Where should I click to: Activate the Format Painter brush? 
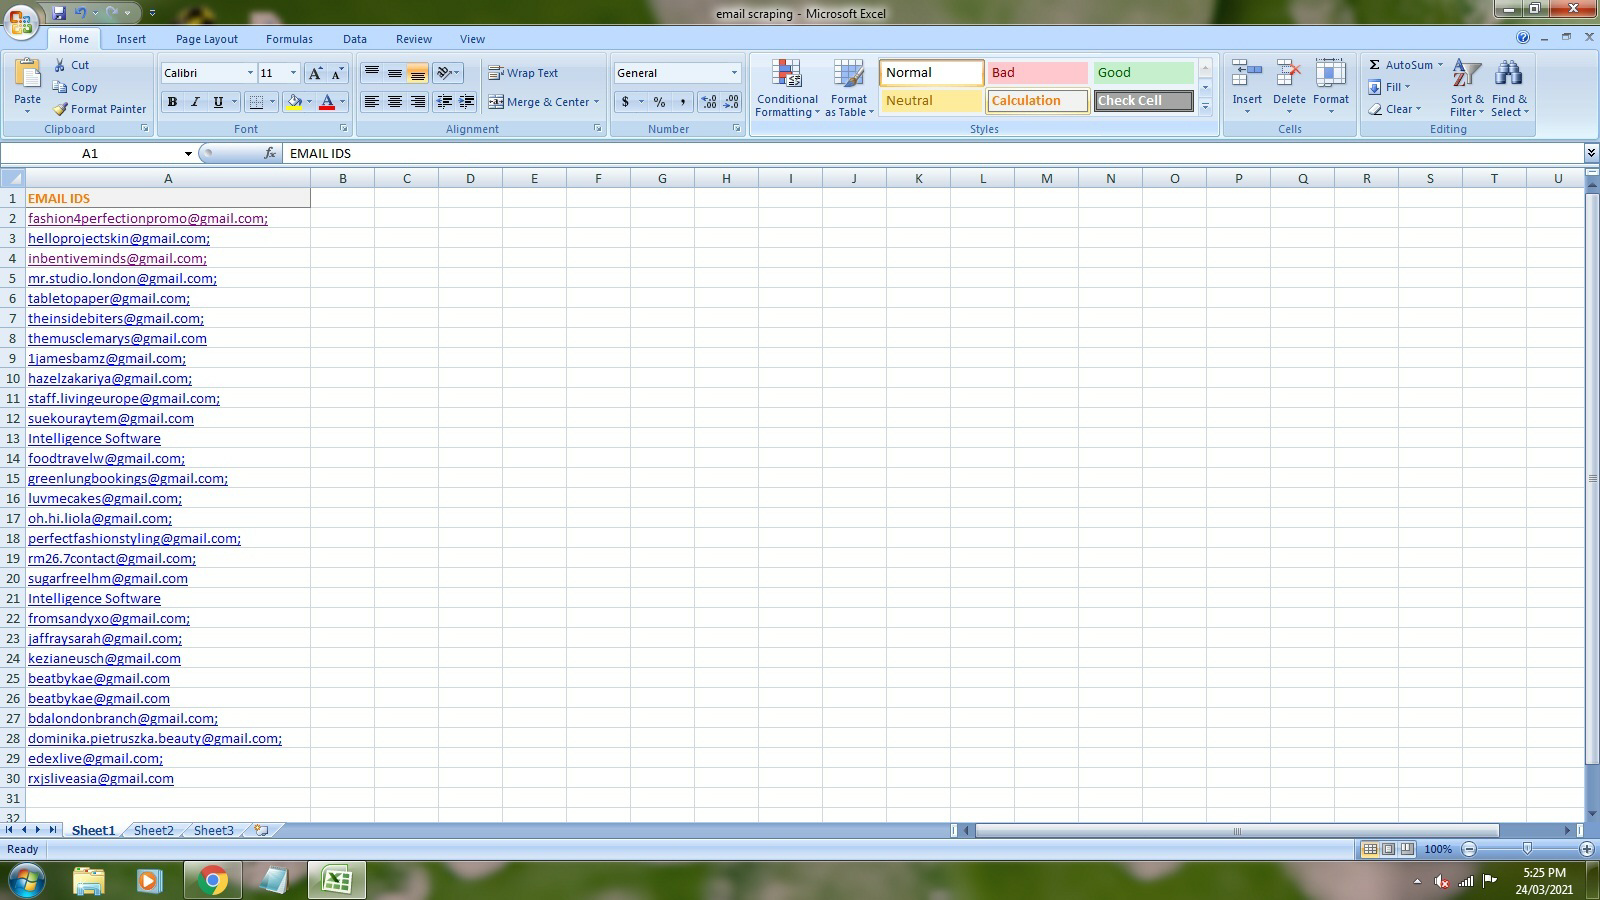pos(60,109)
